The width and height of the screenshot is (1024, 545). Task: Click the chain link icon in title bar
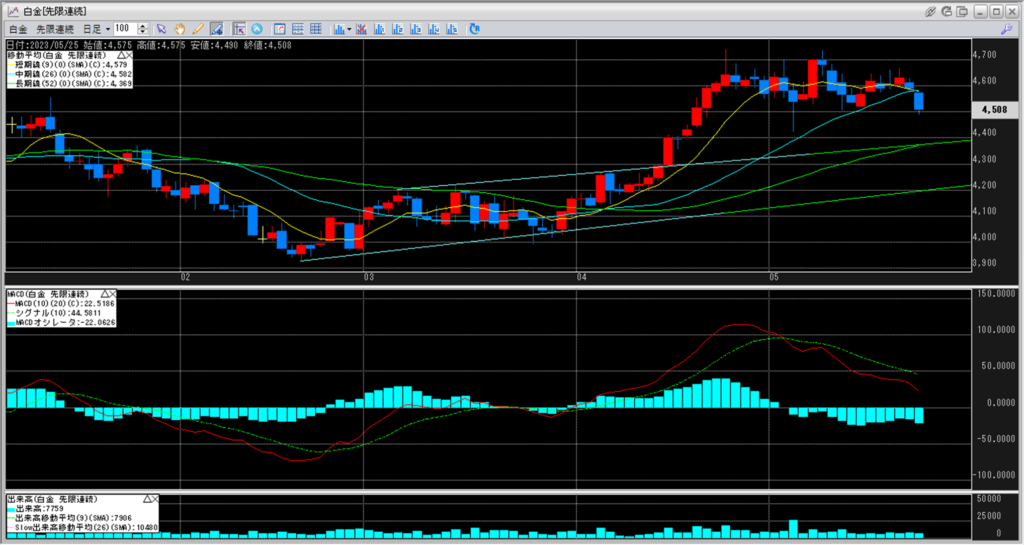[930, 10]
